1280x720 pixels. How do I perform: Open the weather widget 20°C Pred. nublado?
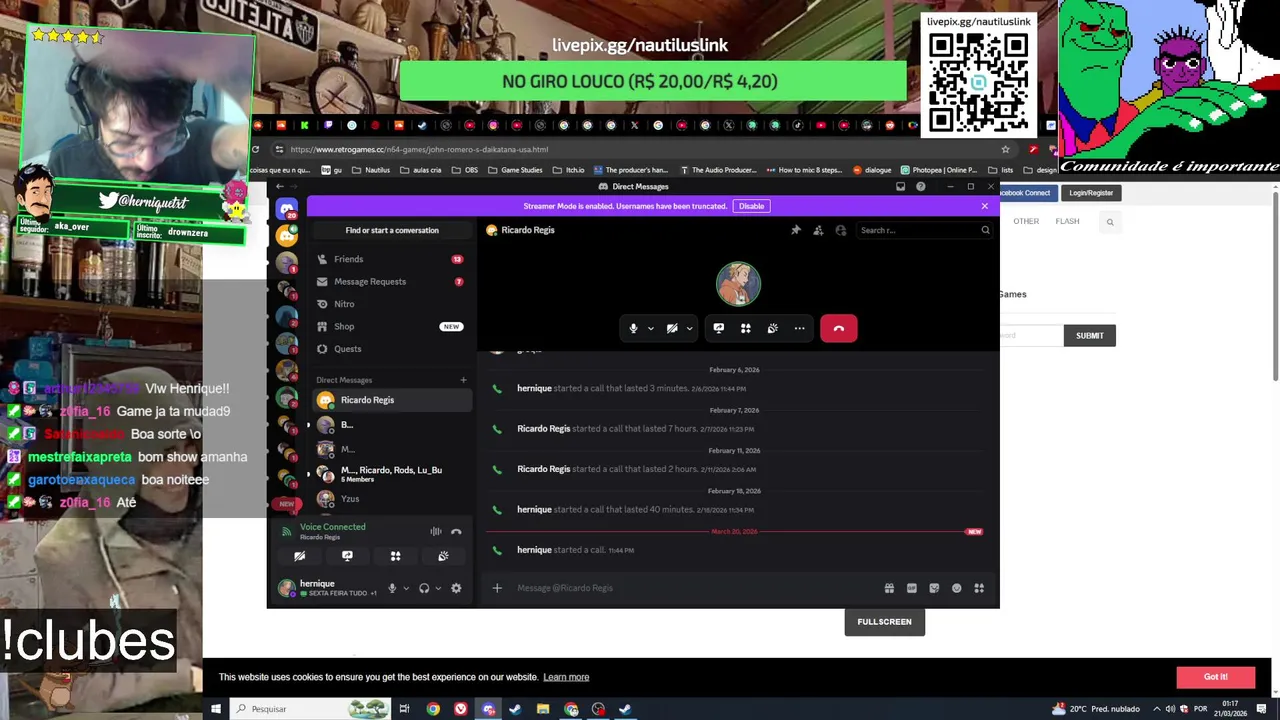(x=1096, y=709)
